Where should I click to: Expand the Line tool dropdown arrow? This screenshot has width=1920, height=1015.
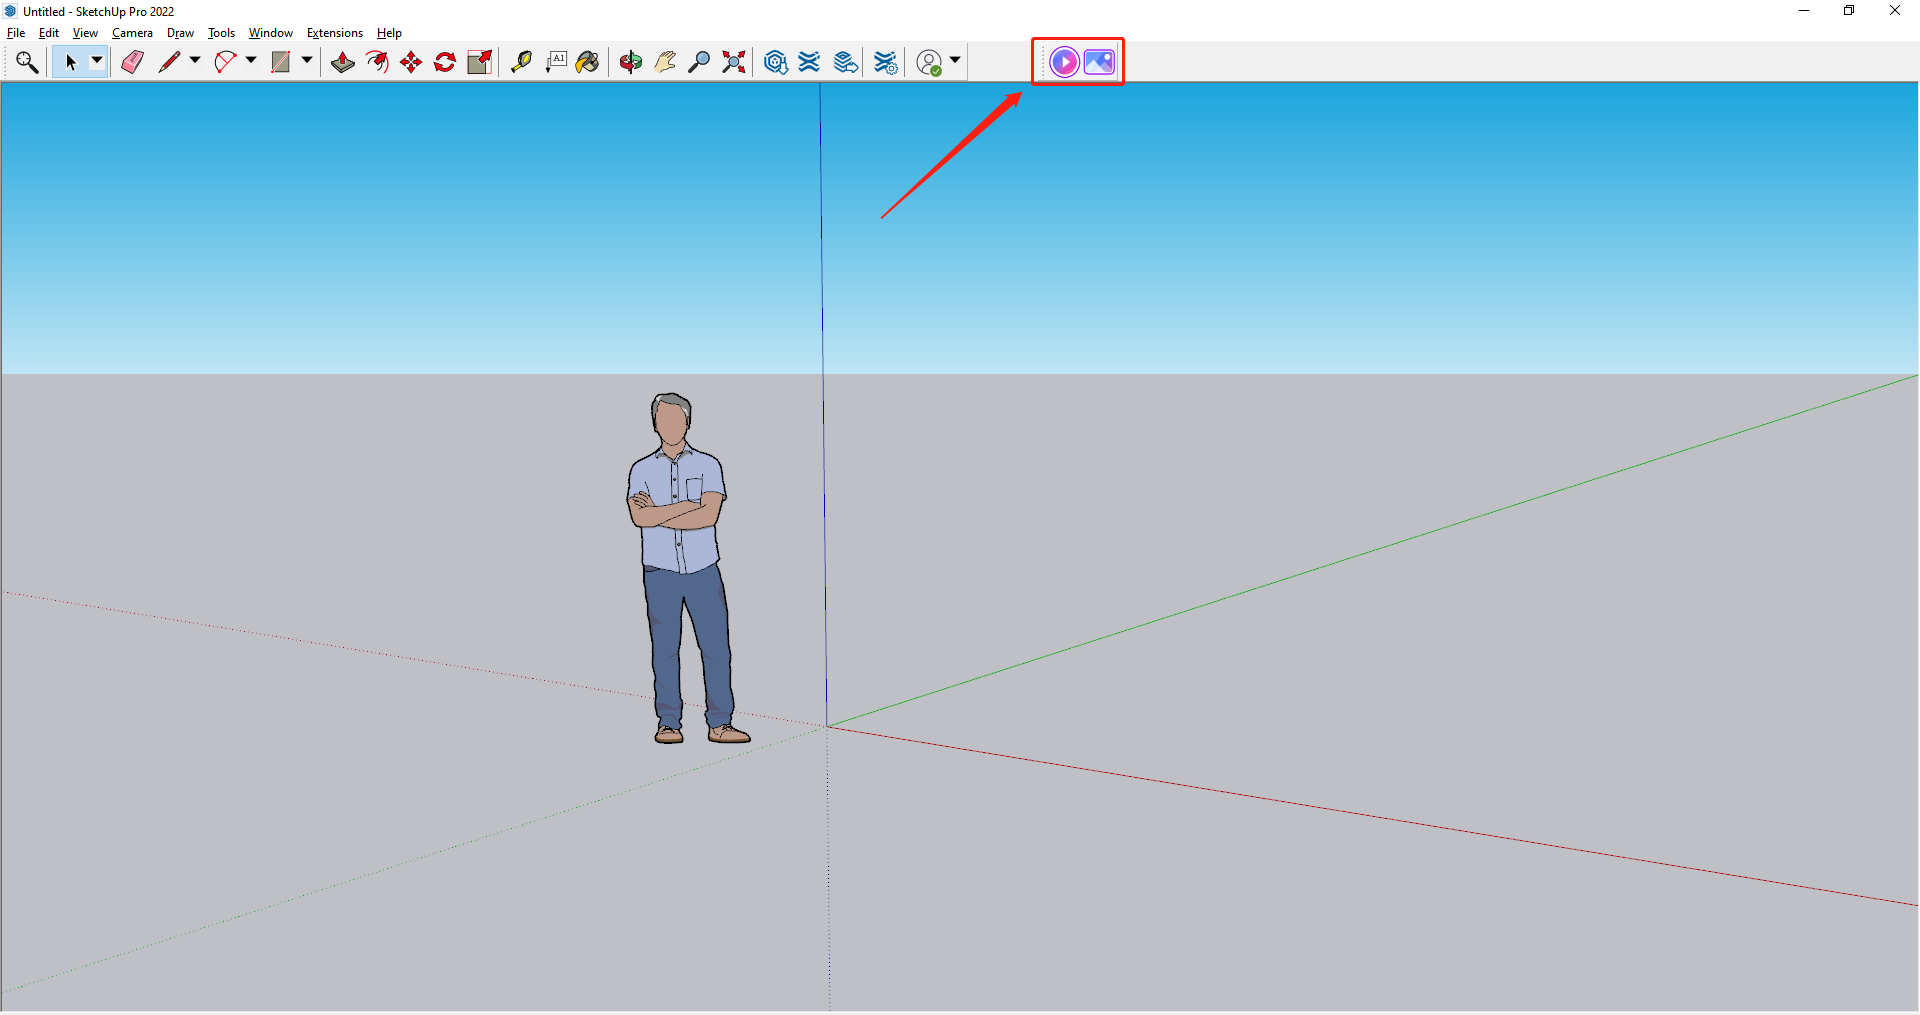pyautogui.click(x=195, y=61)
